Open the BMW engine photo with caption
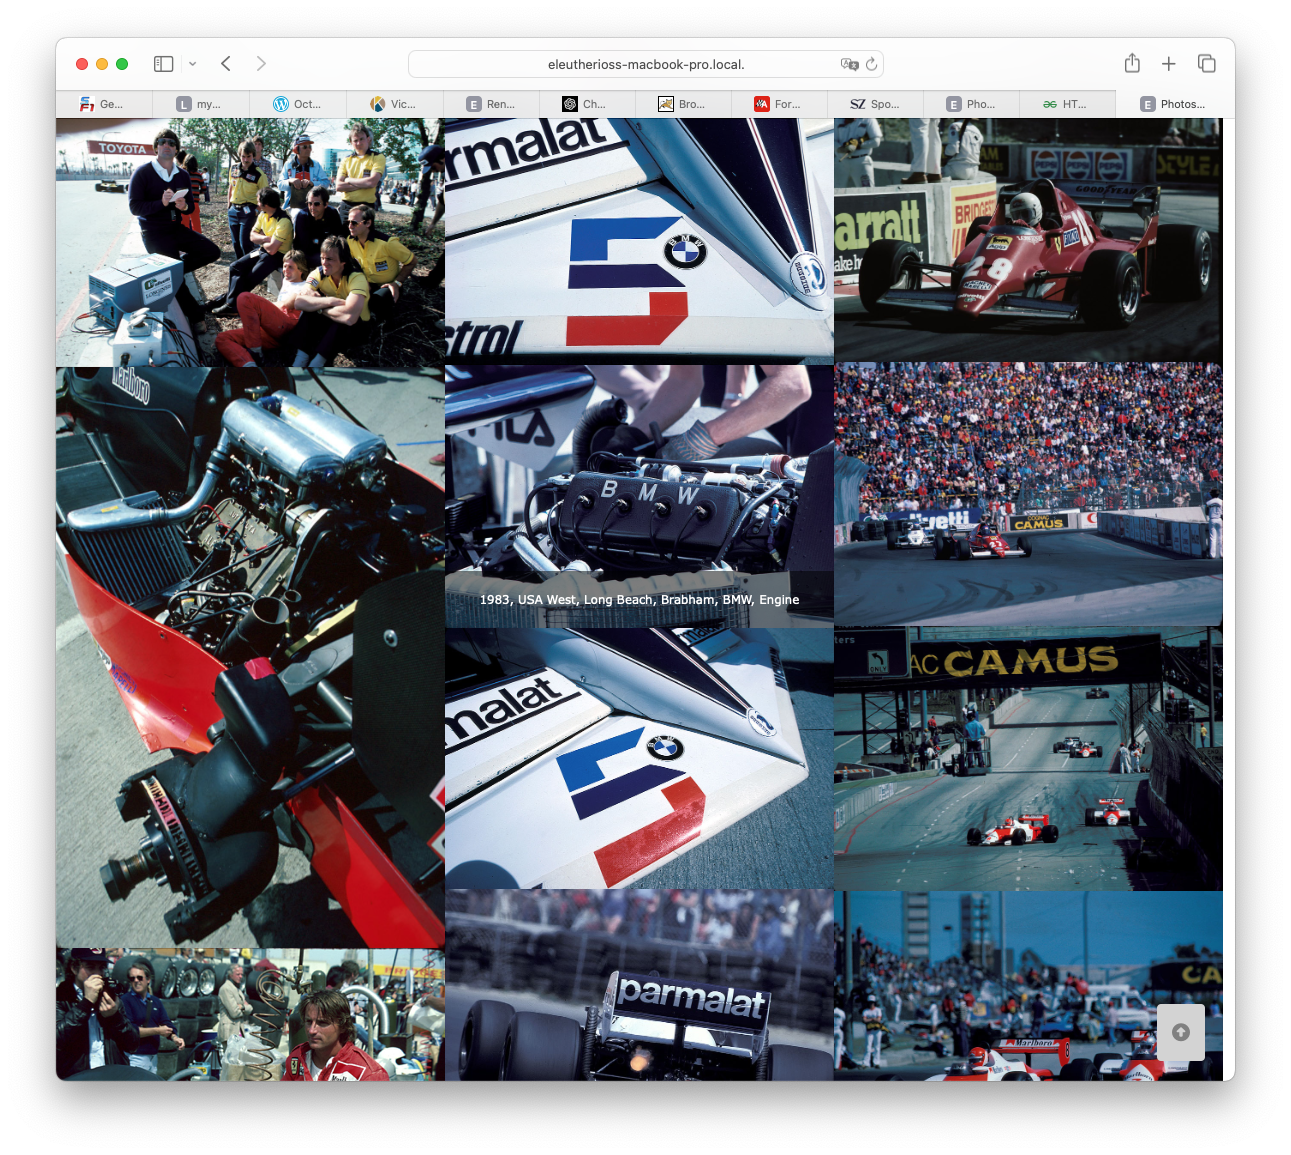The width and height of the screenshot is (1291, 1155). (x=639, y=495)
